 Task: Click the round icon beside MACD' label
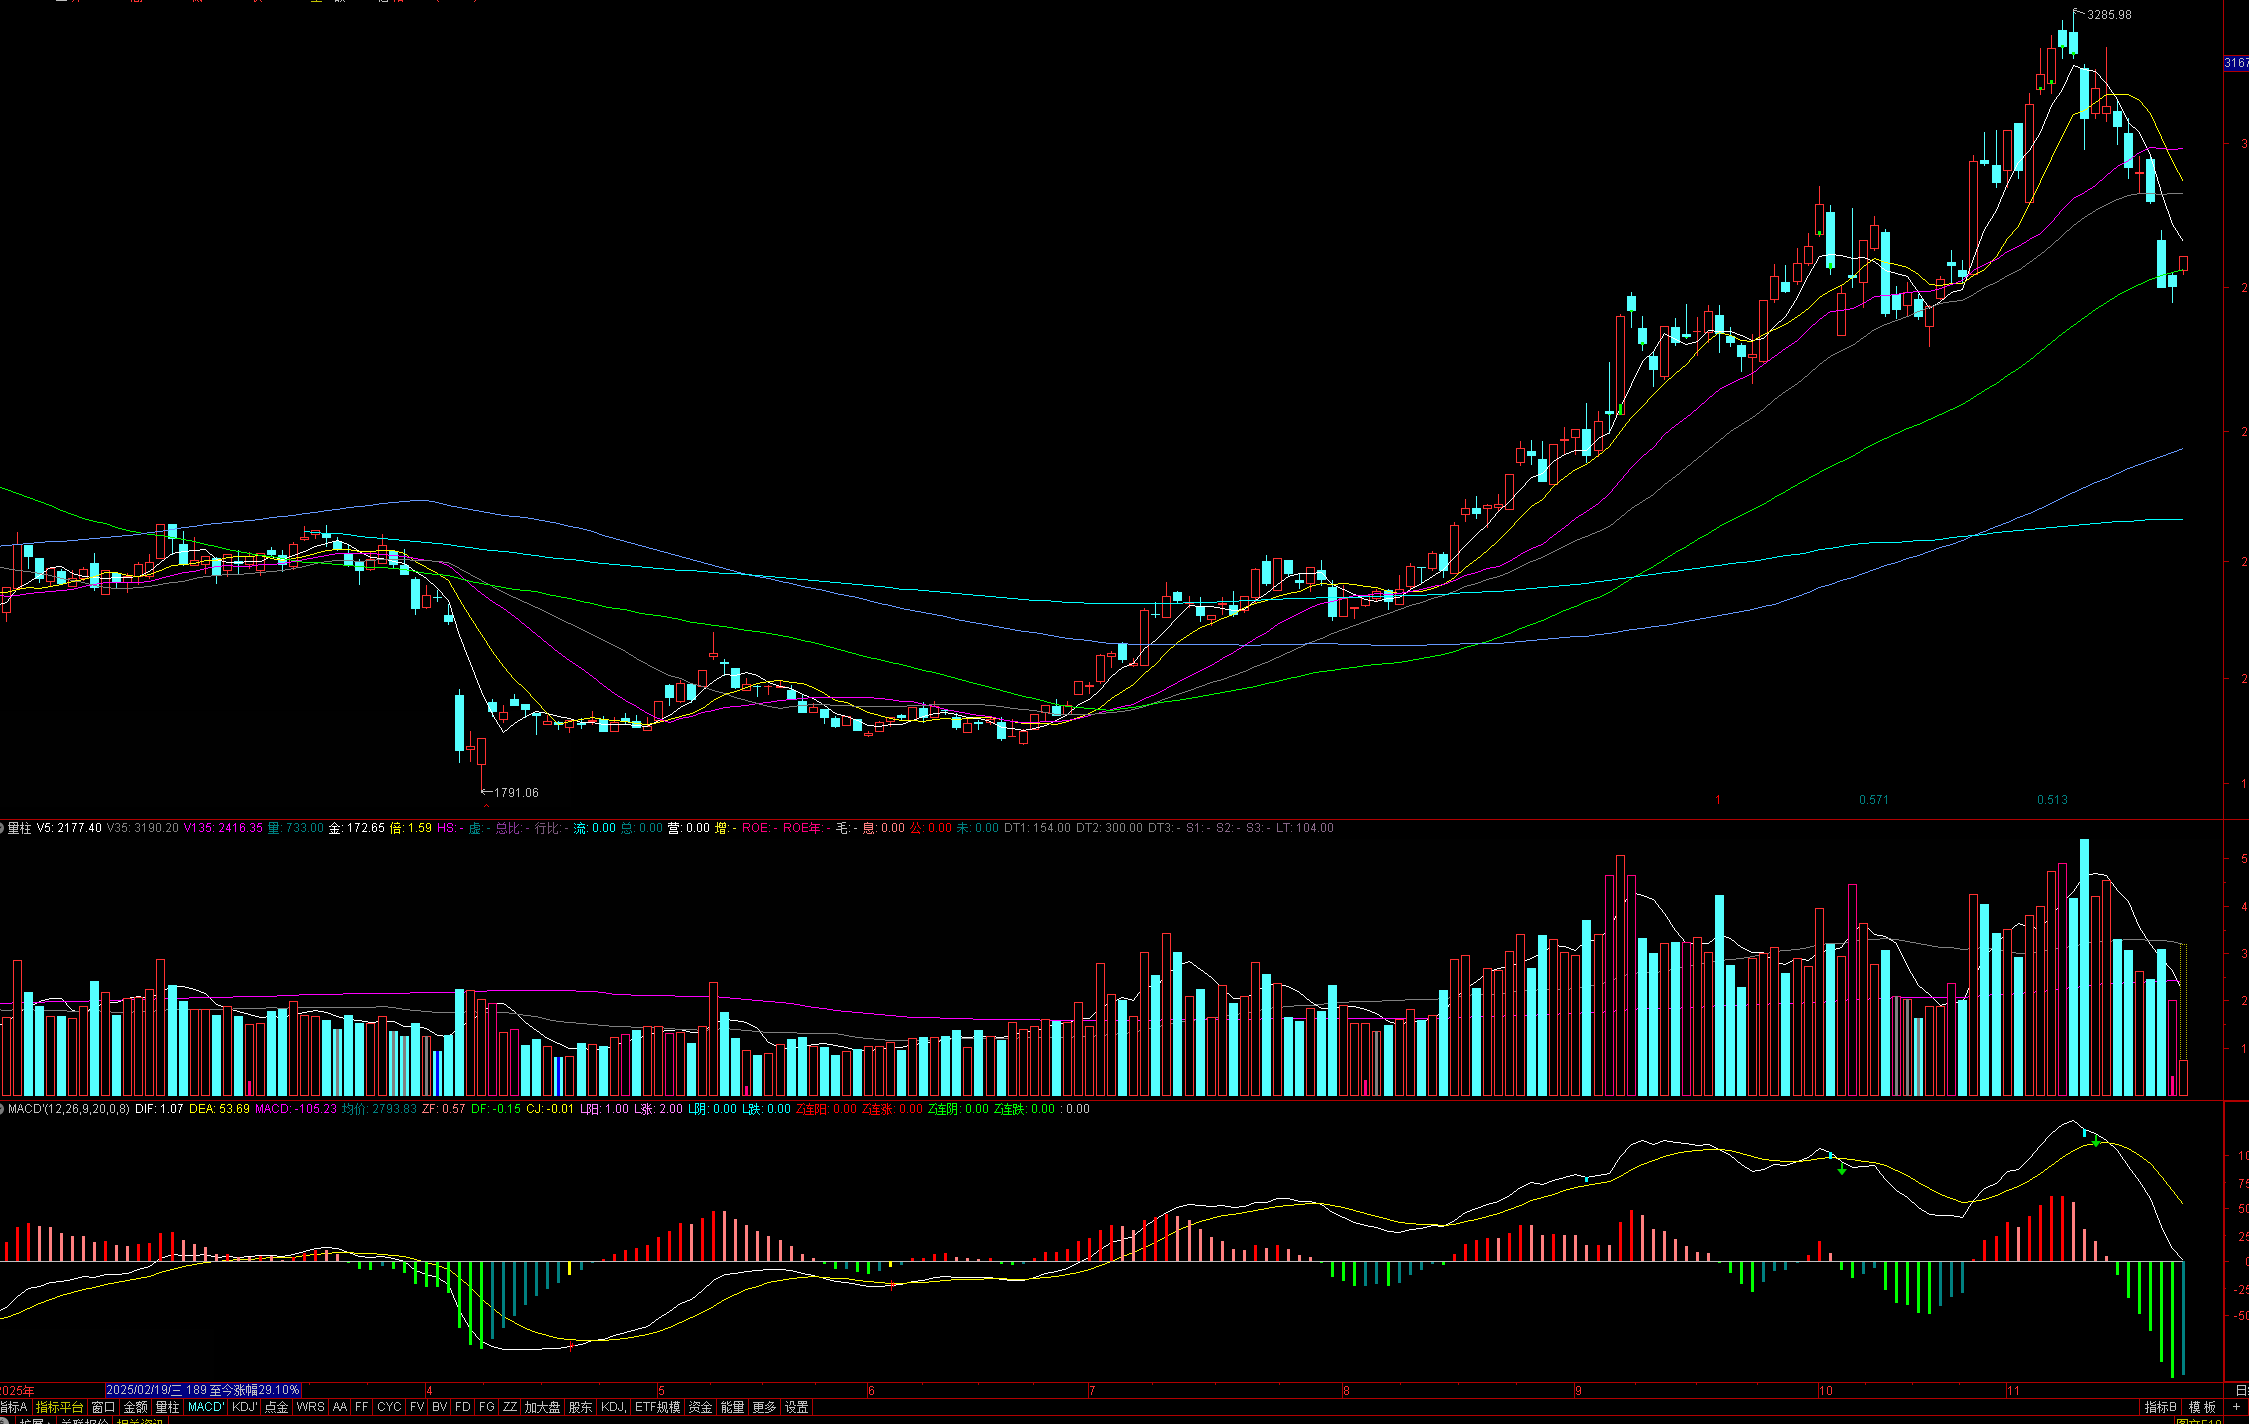click(x=3, y=1109)
